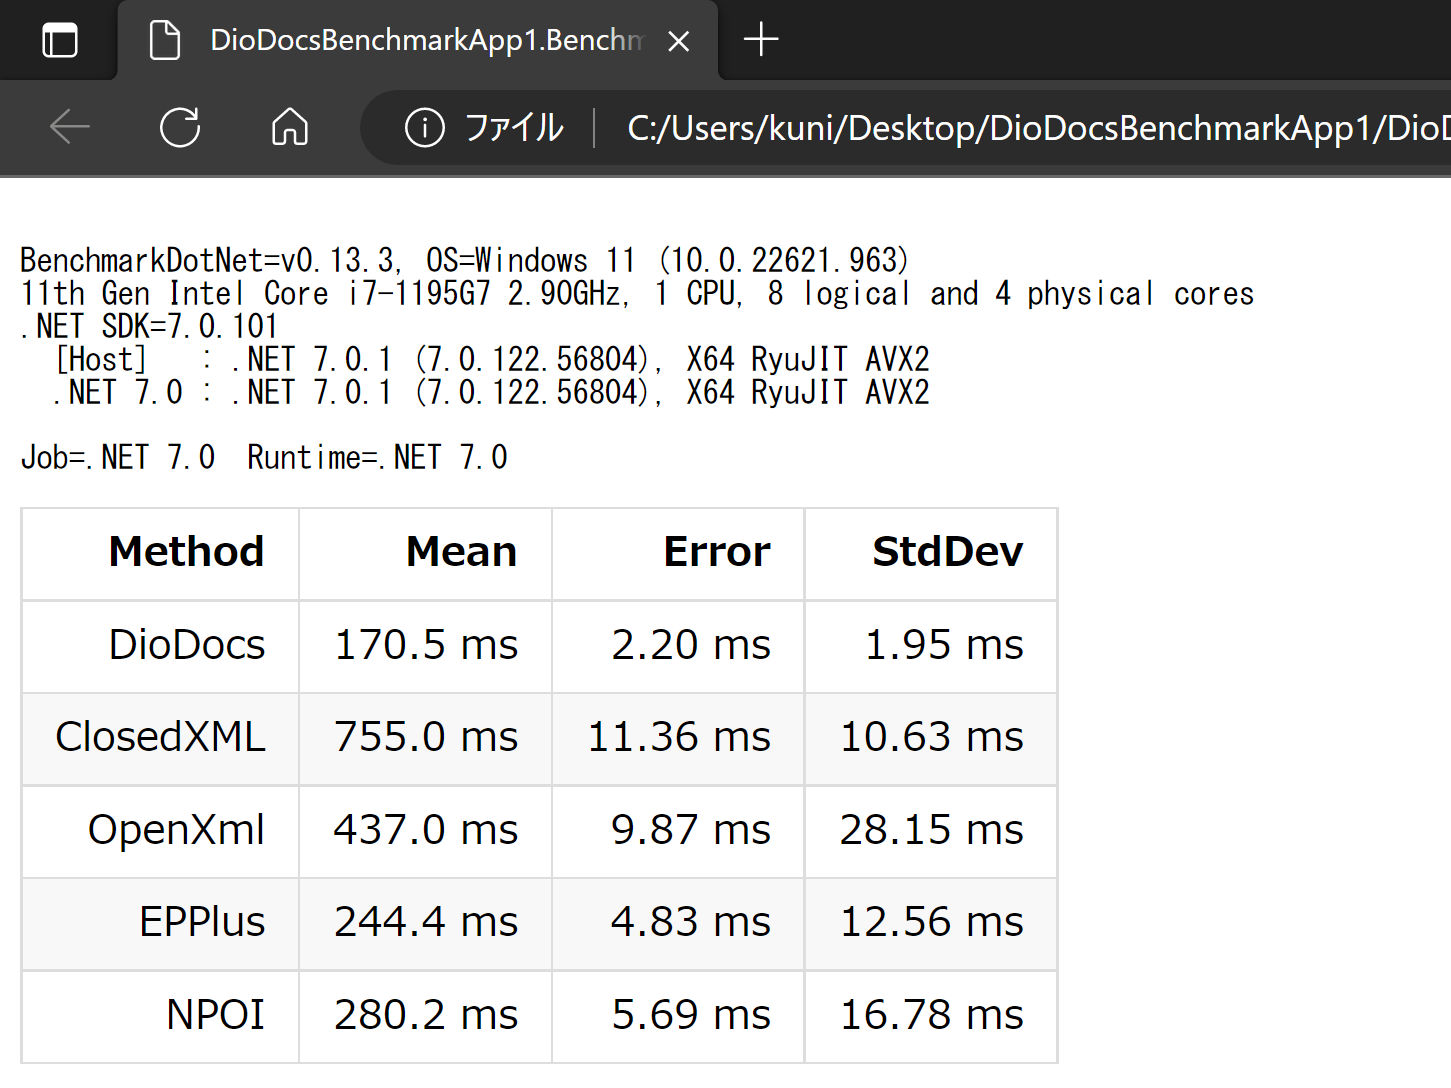Click the page icon on the tab
The height and width of the screenshot is (1088, 1451).
tap(165, 40)
